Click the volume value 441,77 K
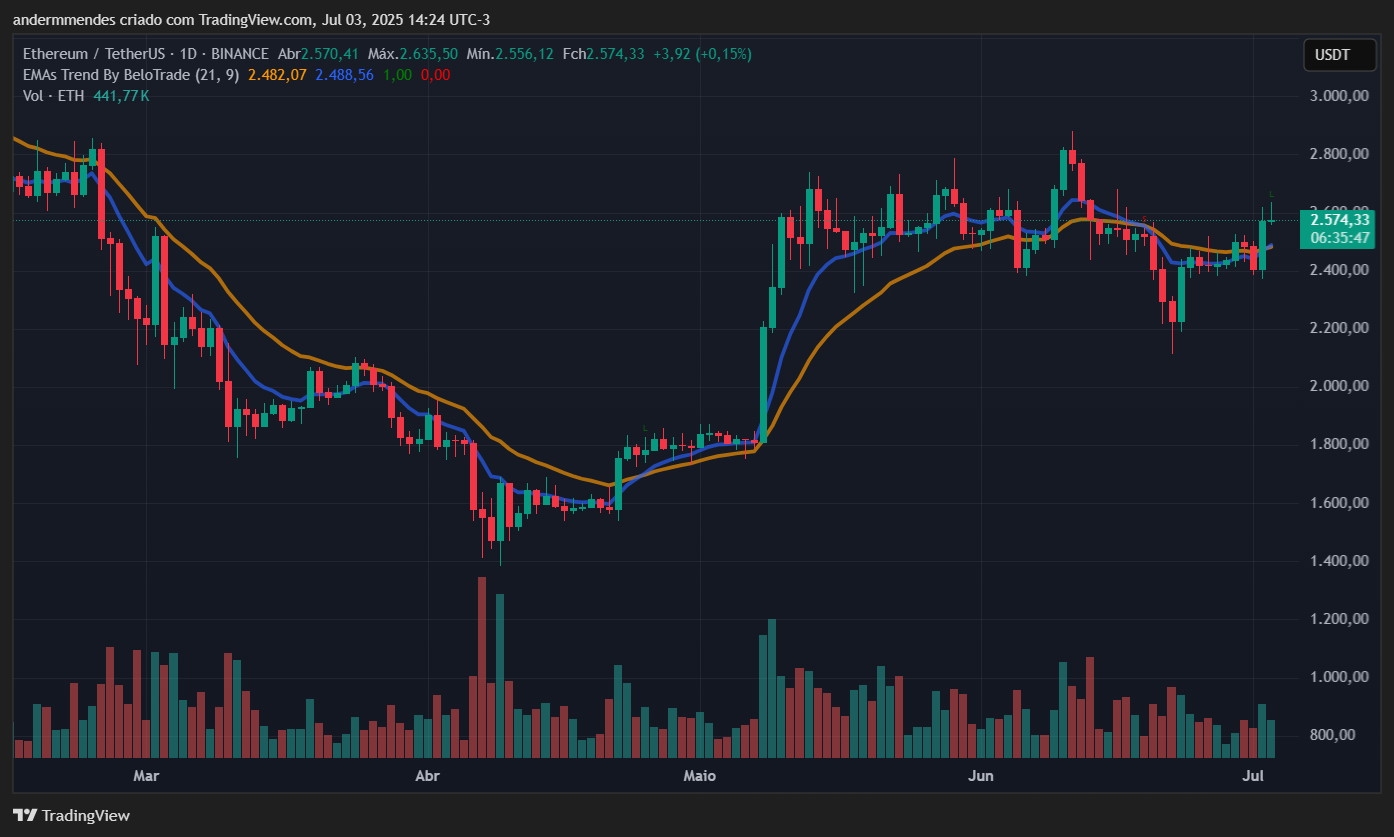Image resolution: width=1394 pixels, height=837 pixels. tap(121, 96)
